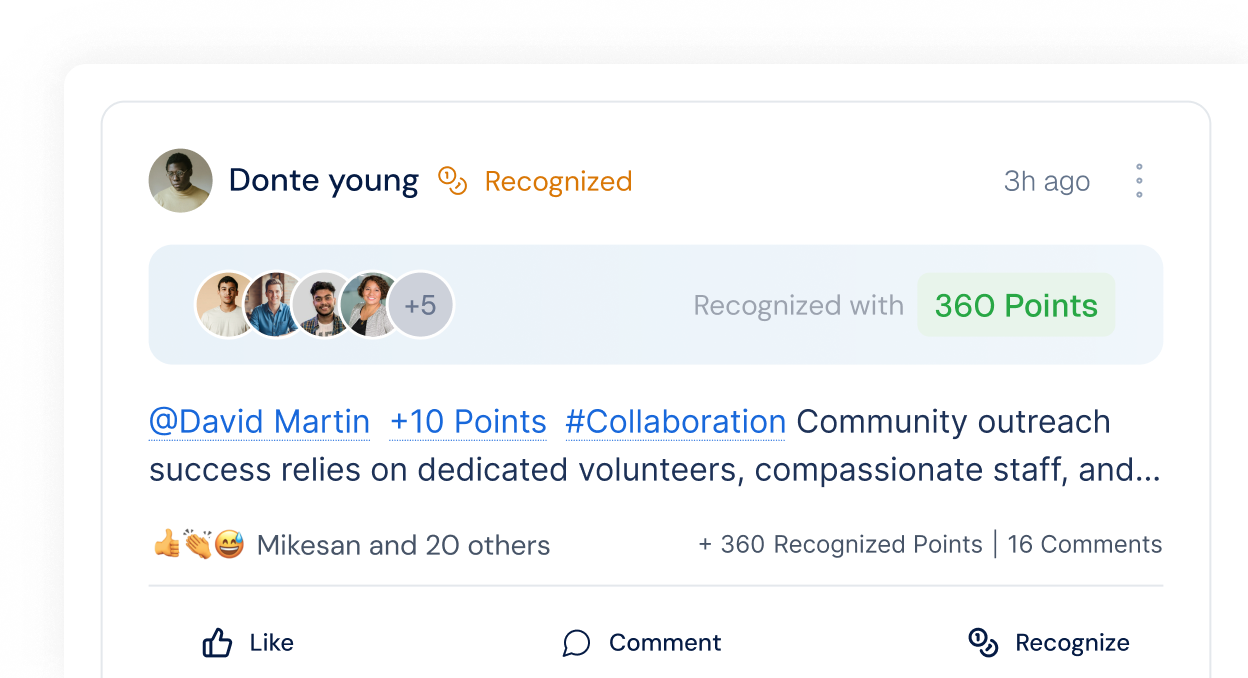1248x678 pixels.
Task: Click the first recipient avatar
Action: [x=226, y=305]
